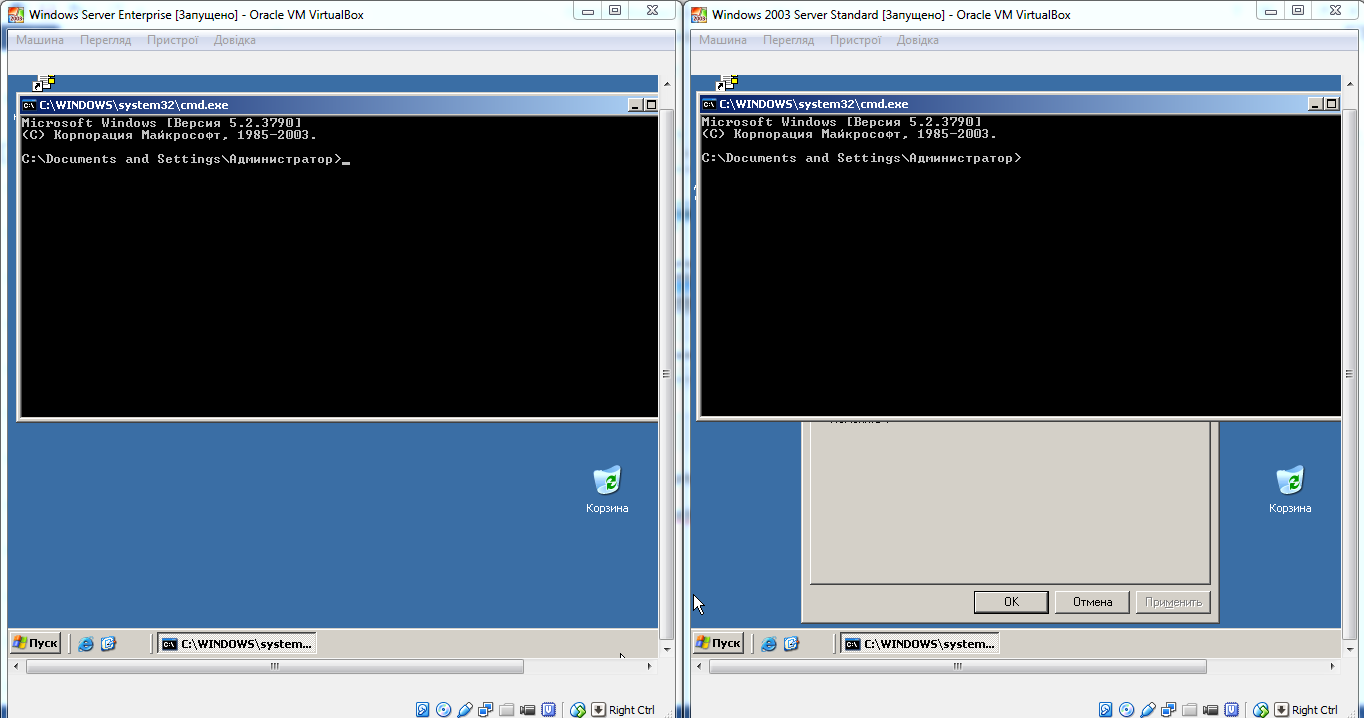Open USB devices indicator in Enterprise VM status bar
Viewport: 1364px width, 718px height.
click(x=465, y=710)
